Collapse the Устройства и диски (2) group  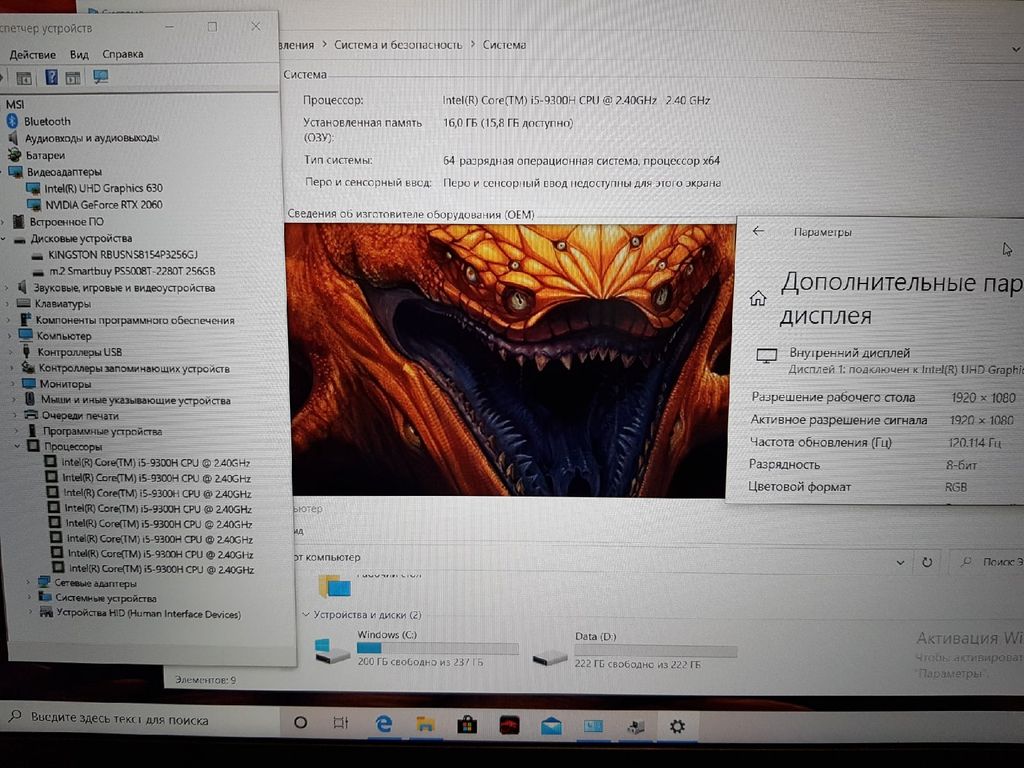coord(306,615)
